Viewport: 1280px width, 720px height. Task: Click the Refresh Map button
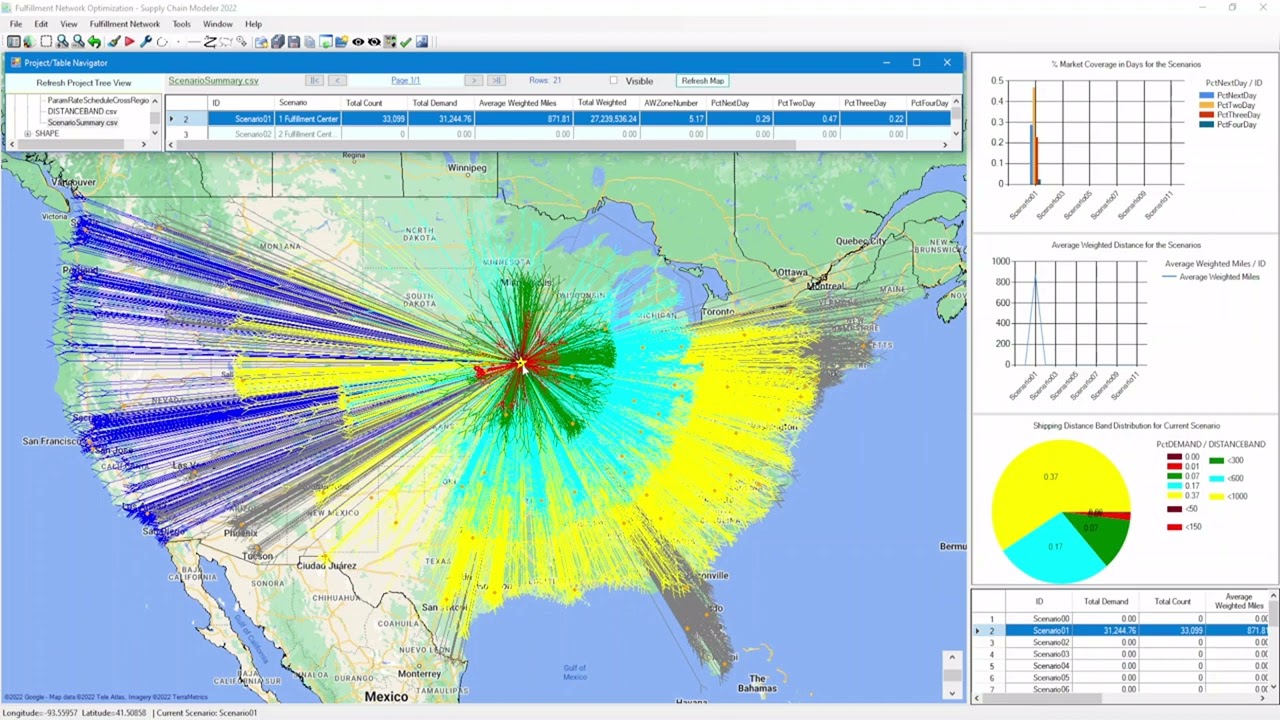click(702, 81)
